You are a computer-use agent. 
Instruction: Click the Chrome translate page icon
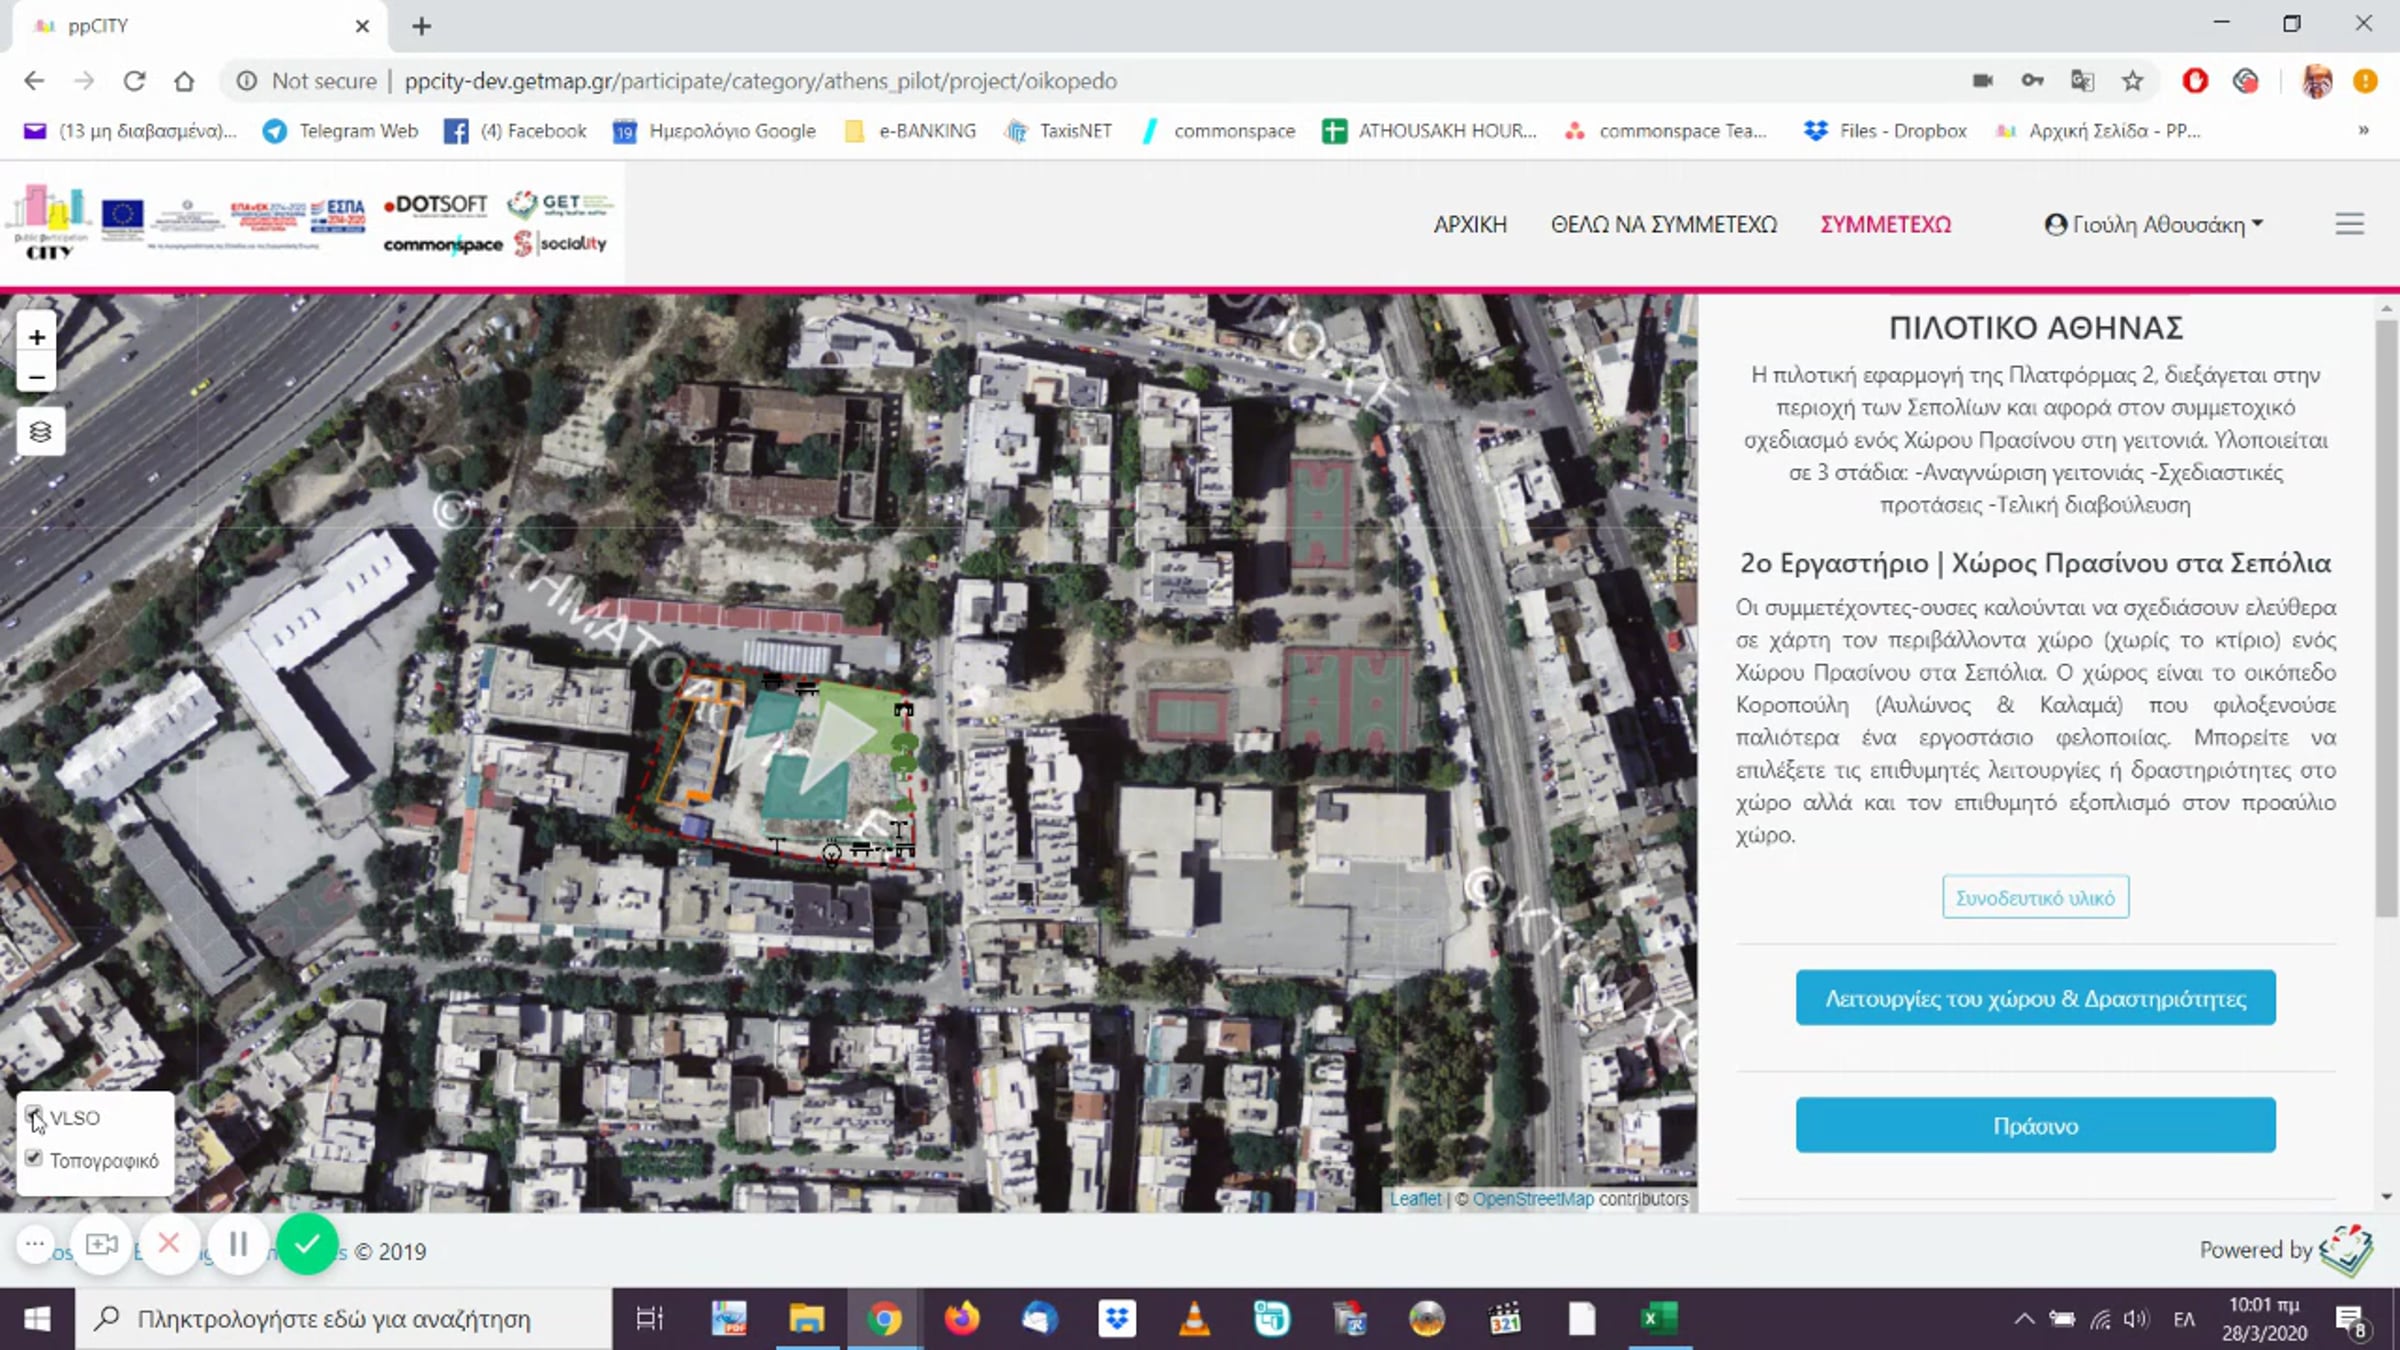tap(2083, 81)
